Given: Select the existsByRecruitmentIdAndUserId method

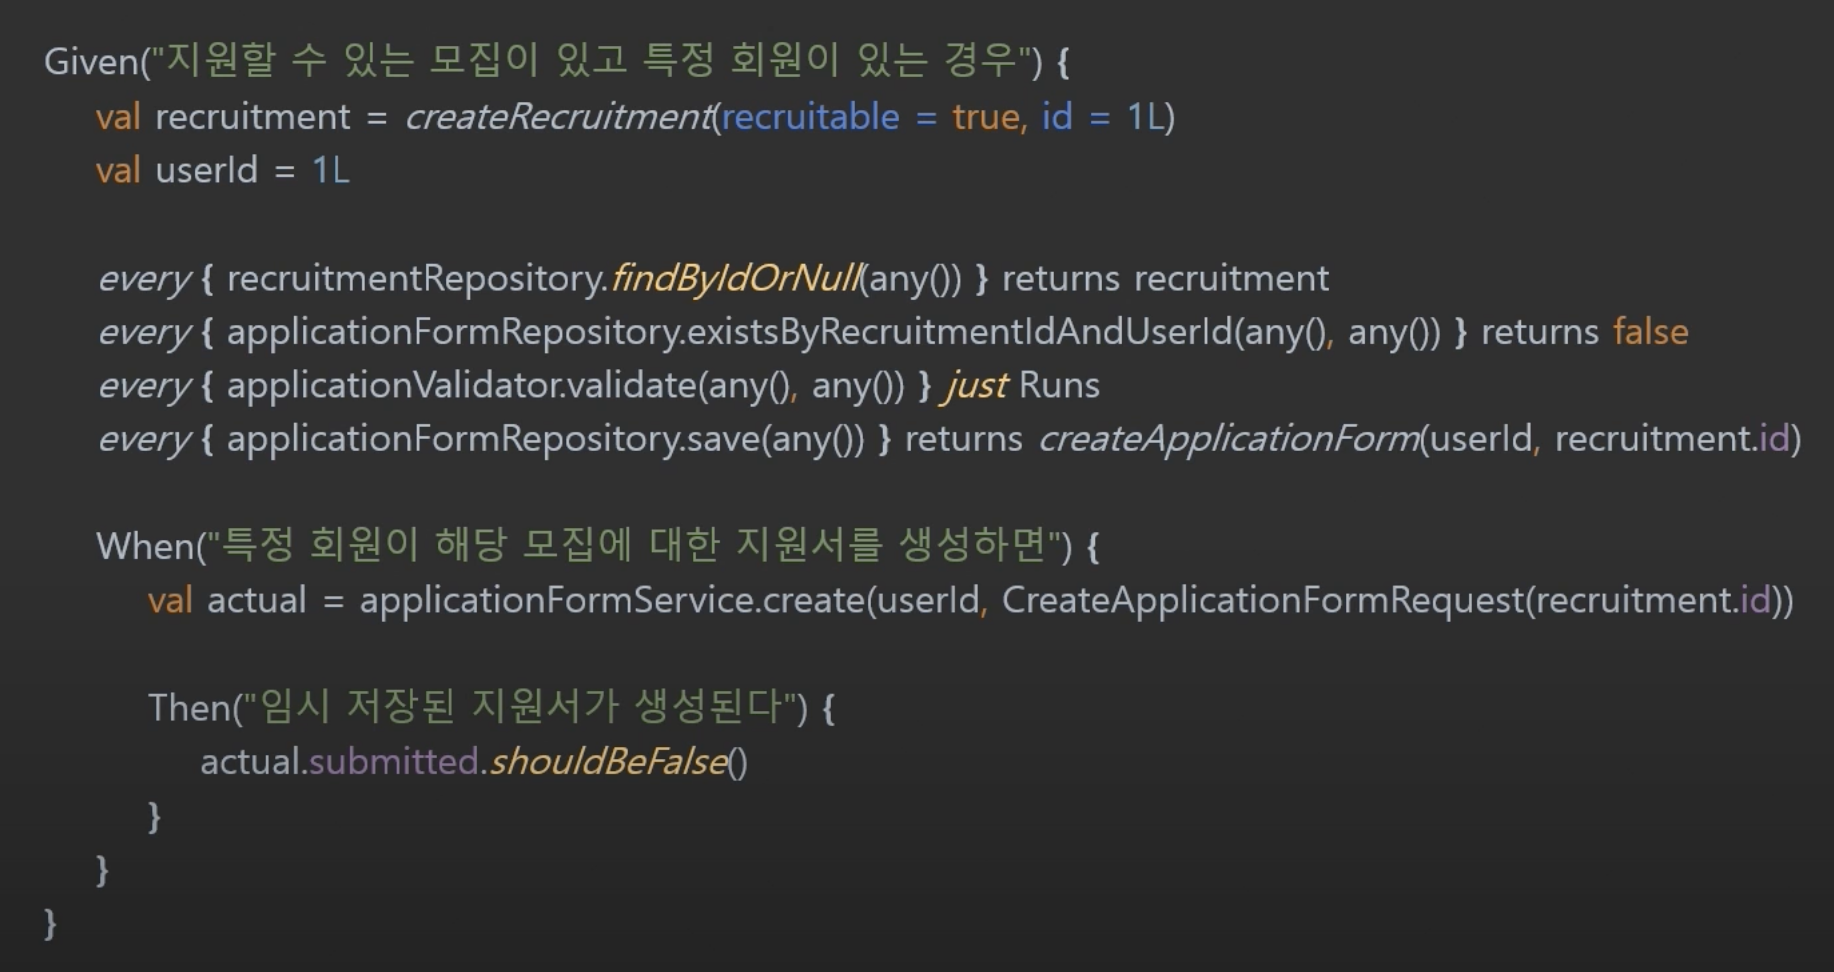Looking at the screenshot, I should pos(960,332).
